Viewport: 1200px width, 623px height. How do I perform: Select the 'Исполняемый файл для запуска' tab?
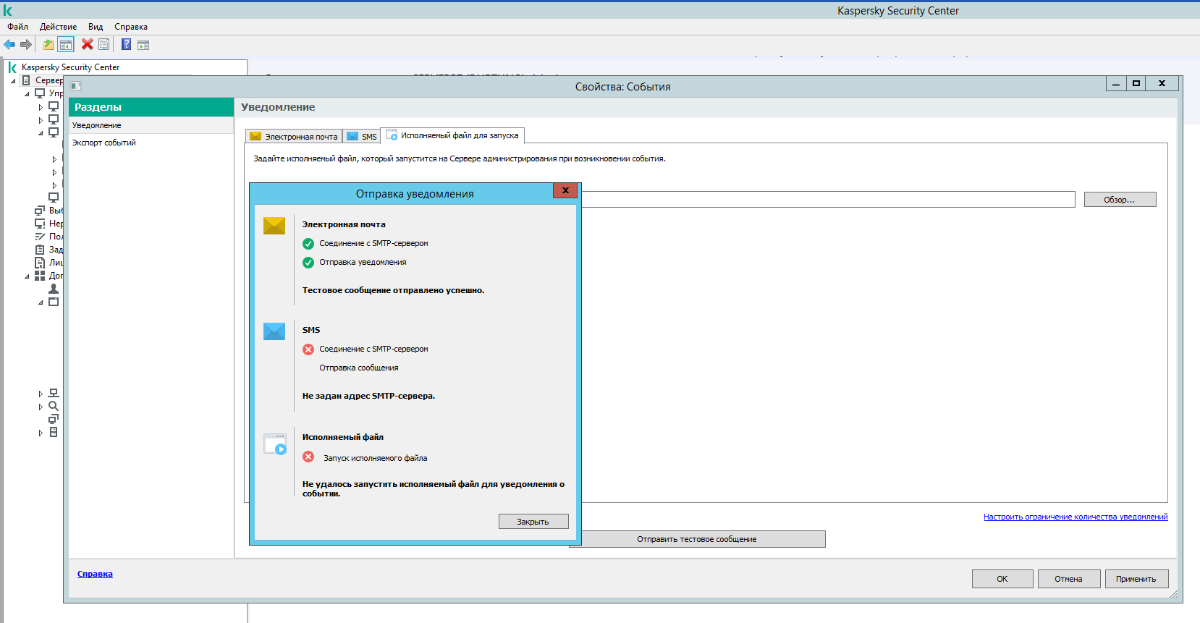pyautogui.click(x=453, y=135)
